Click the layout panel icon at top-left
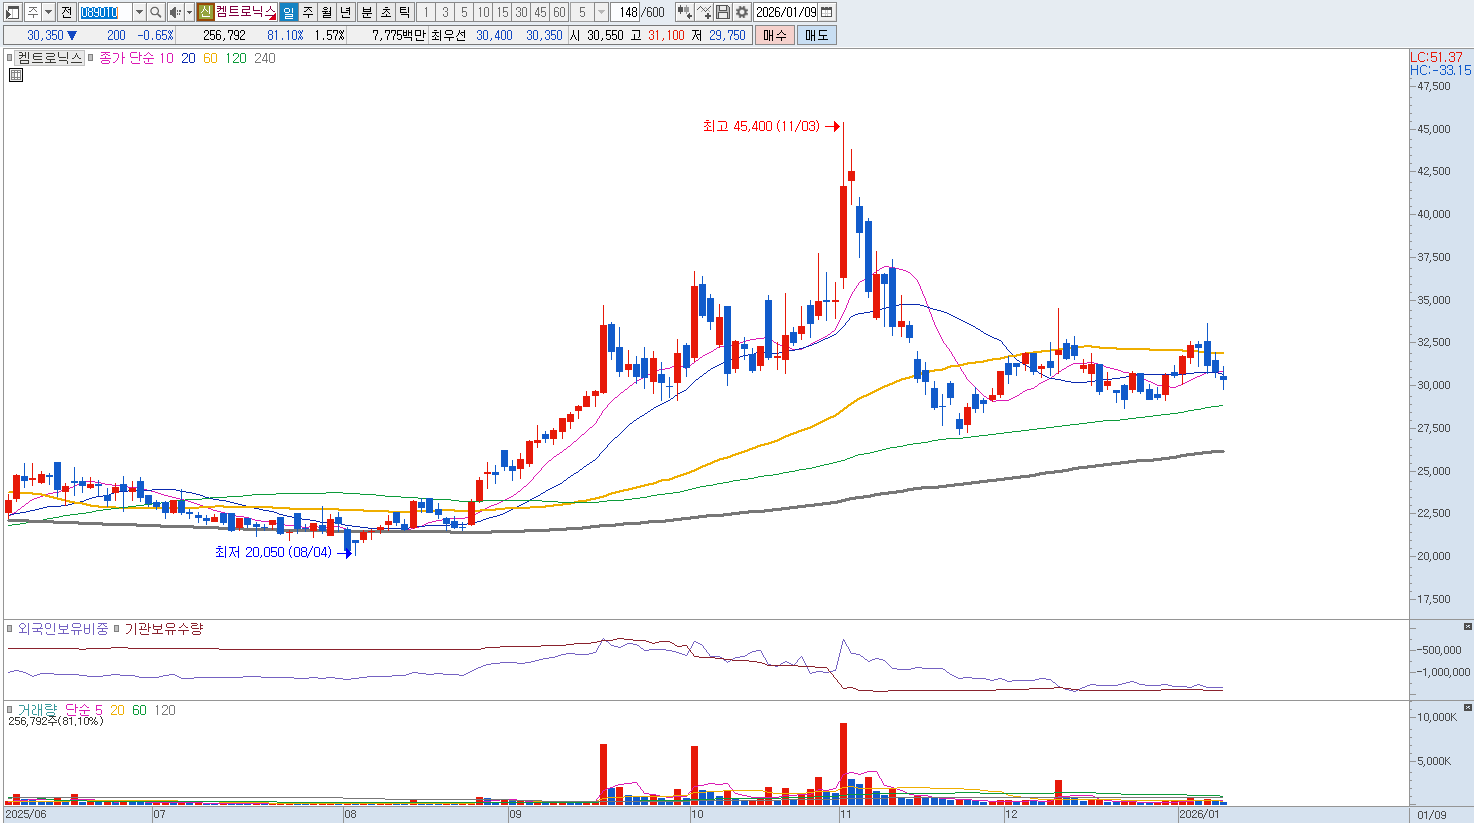Viewport: 1474px width, 823px height. pos(12,12)
